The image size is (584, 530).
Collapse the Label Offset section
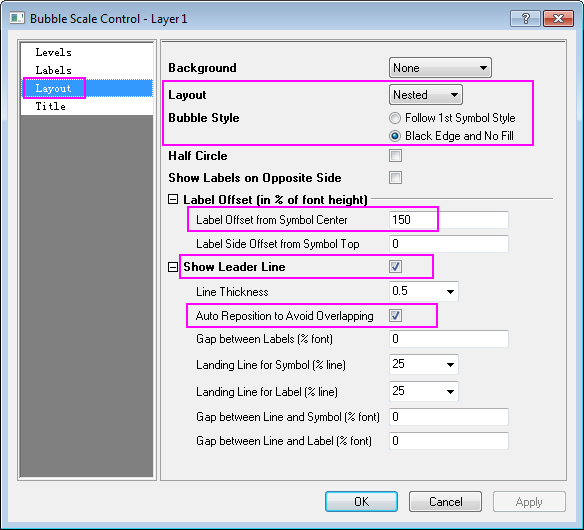coord(173,200)
